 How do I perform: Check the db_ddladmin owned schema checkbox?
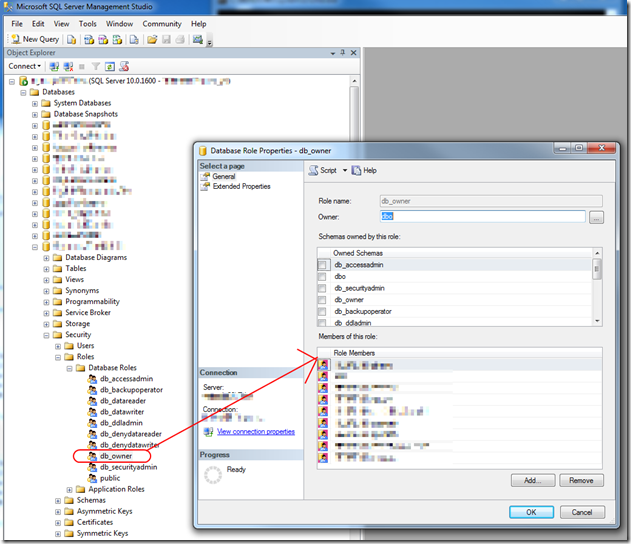coord(322,323)
